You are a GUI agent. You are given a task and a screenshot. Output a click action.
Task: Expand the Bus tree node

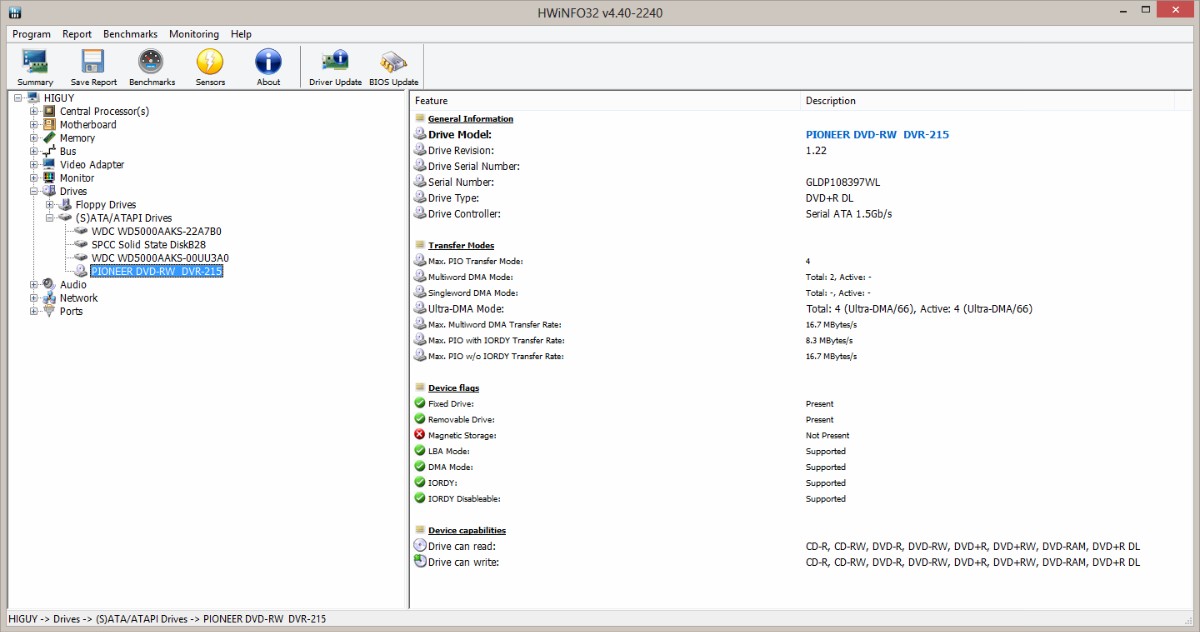(x=34, y=151)
